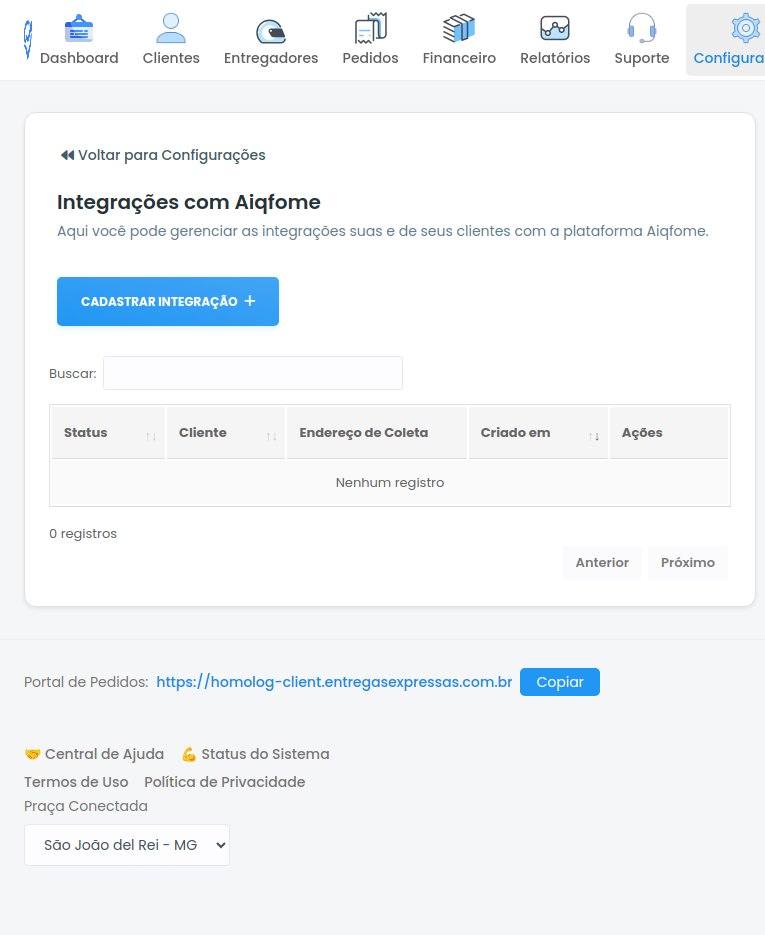
Task: Open the Clientes section icon
Action: click(170, 29)
